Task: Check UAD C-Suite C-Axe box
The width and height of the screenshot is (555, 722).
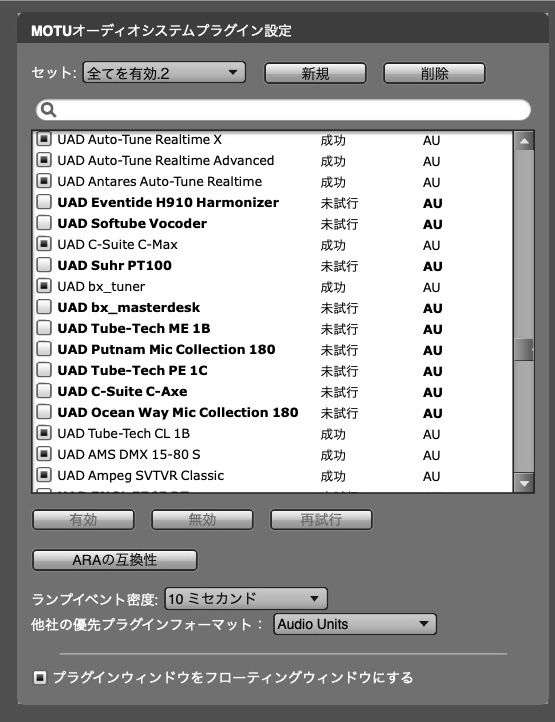Action: pyautogui.click(x=44, y=391)
